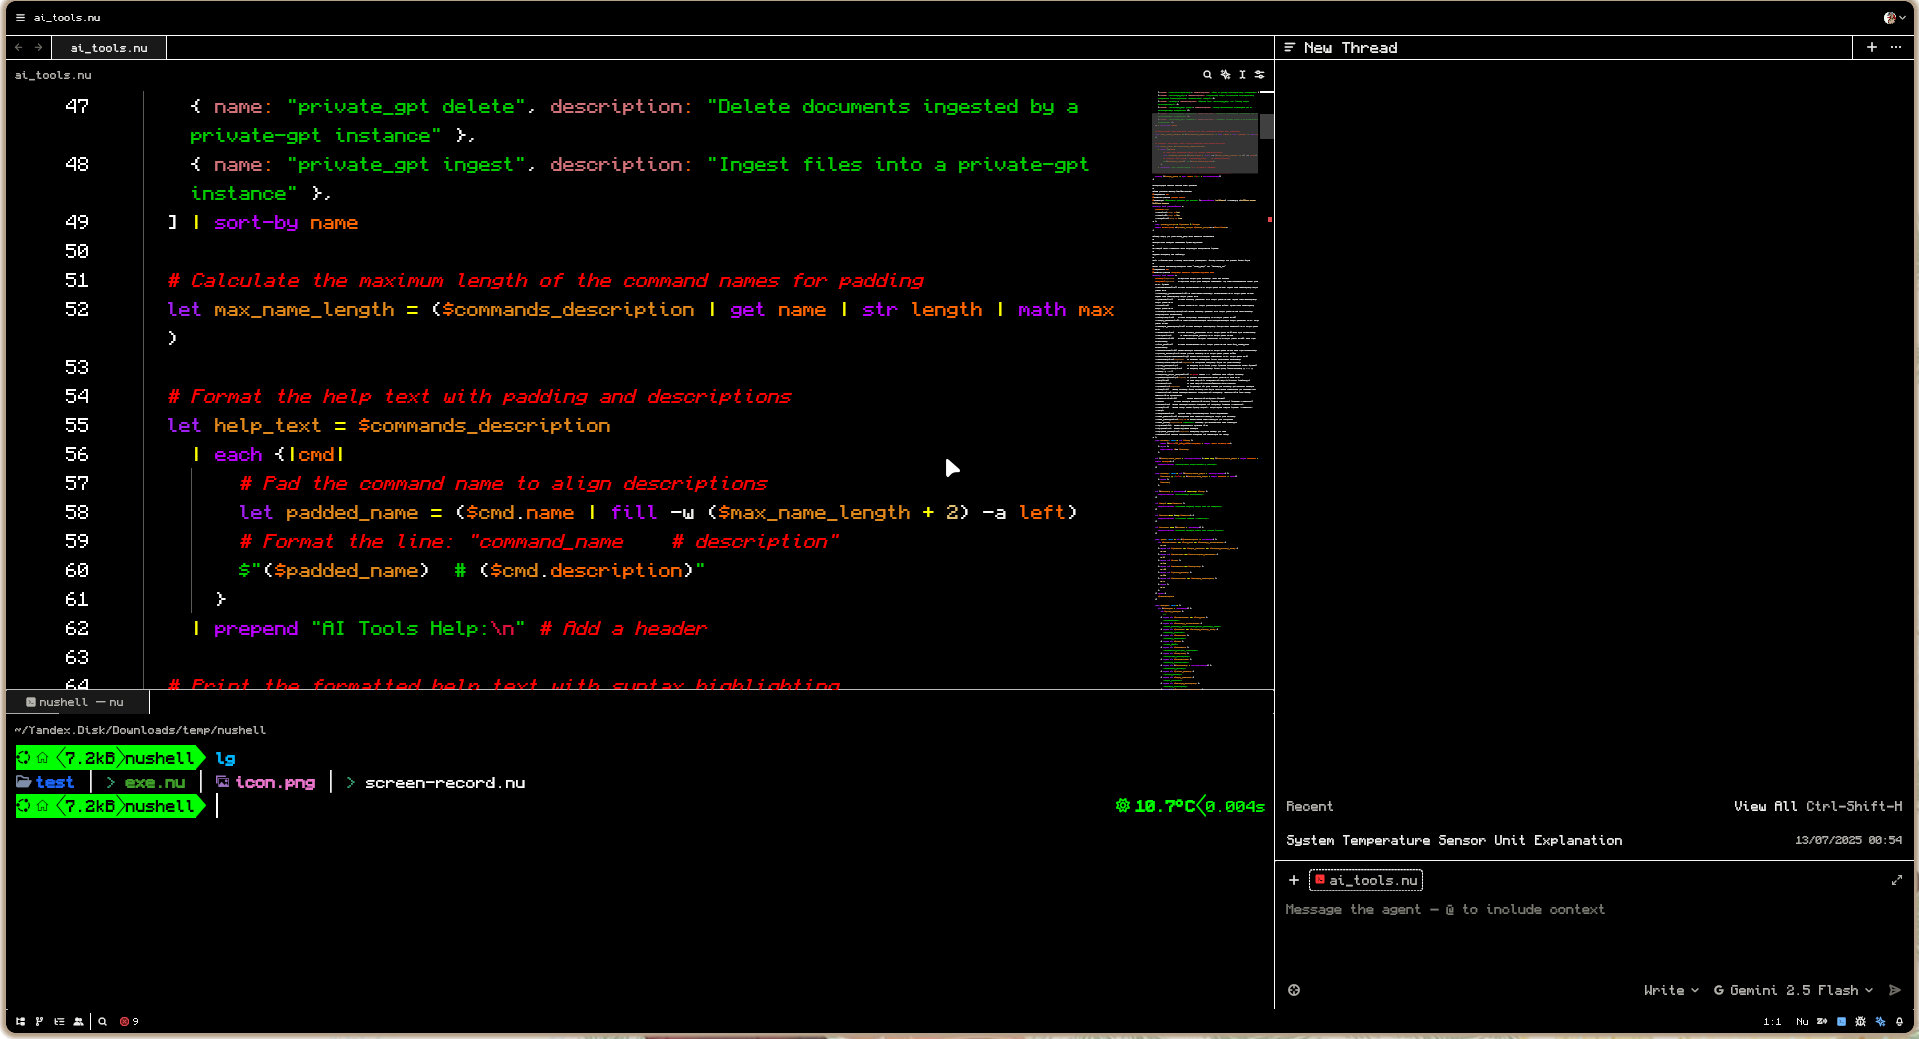
Task: Expand the message editor
Action: (x=1897, y=880)
